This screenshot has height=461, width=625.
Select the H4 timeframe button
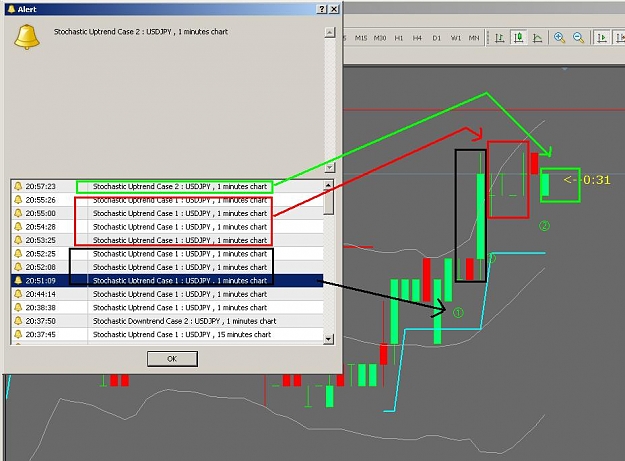417,38
